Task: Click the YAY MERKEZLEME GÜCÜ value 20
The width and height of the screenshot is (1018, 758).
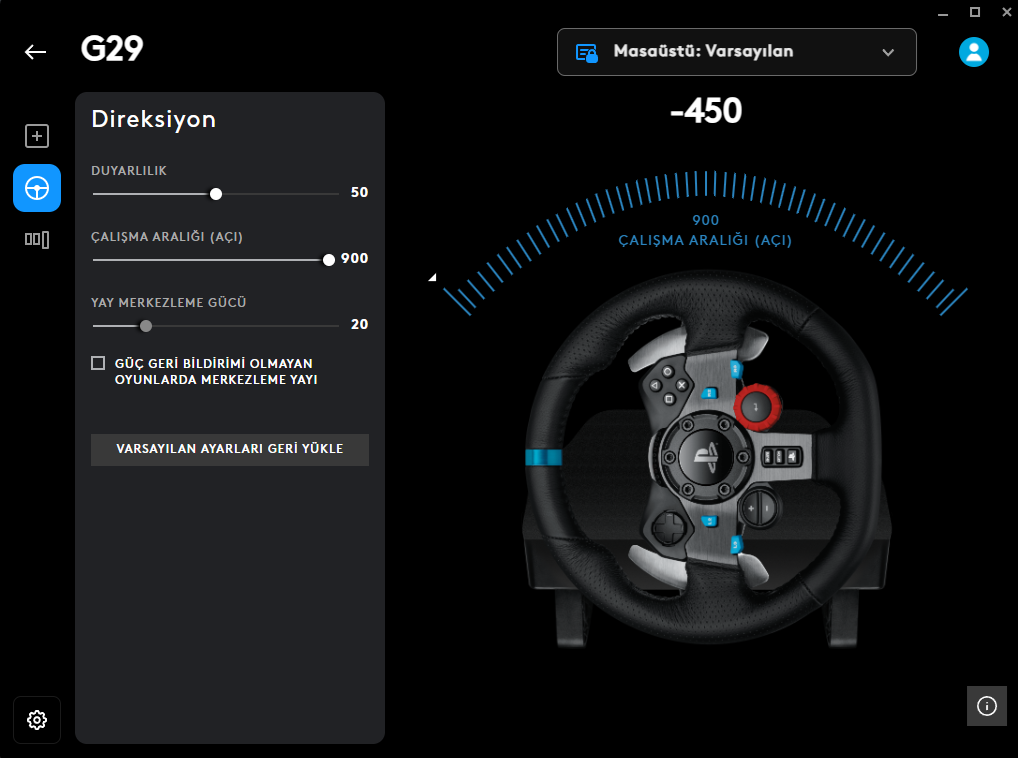Action: click(x=359, y=324)
